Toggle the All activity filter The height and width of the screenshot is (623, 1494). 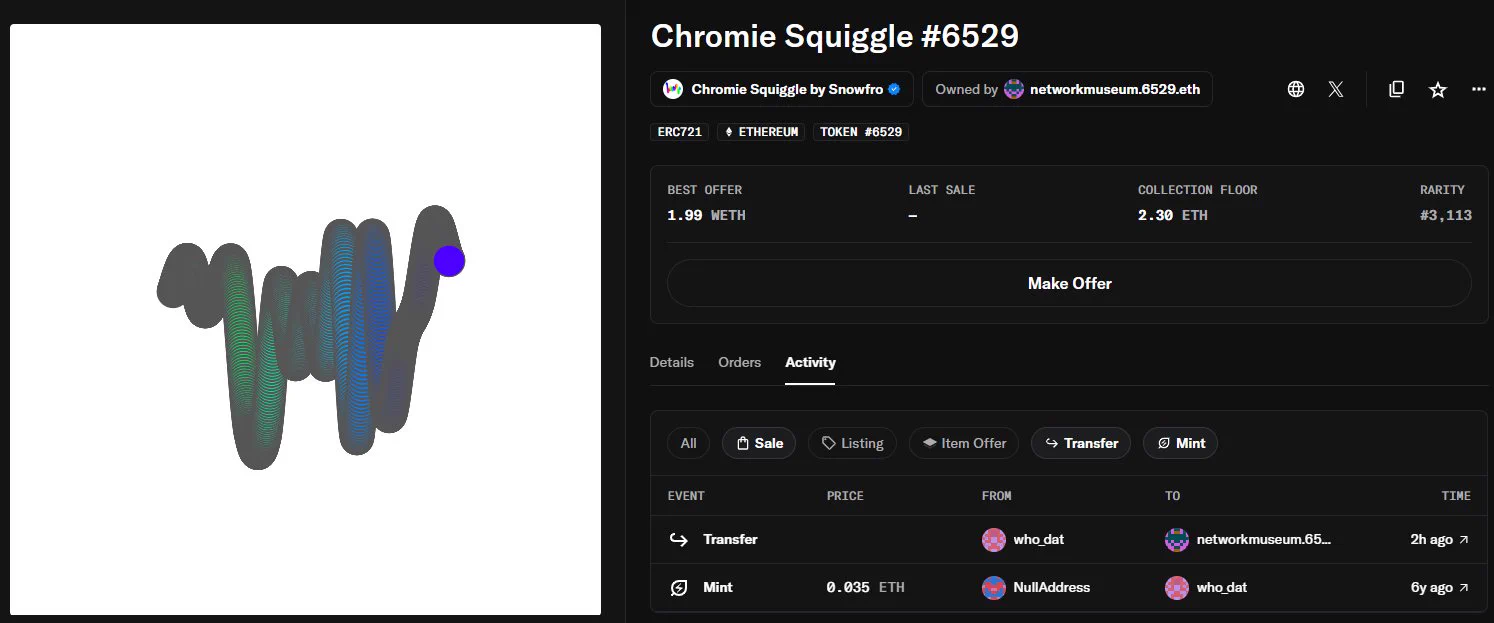coord(688,443)
